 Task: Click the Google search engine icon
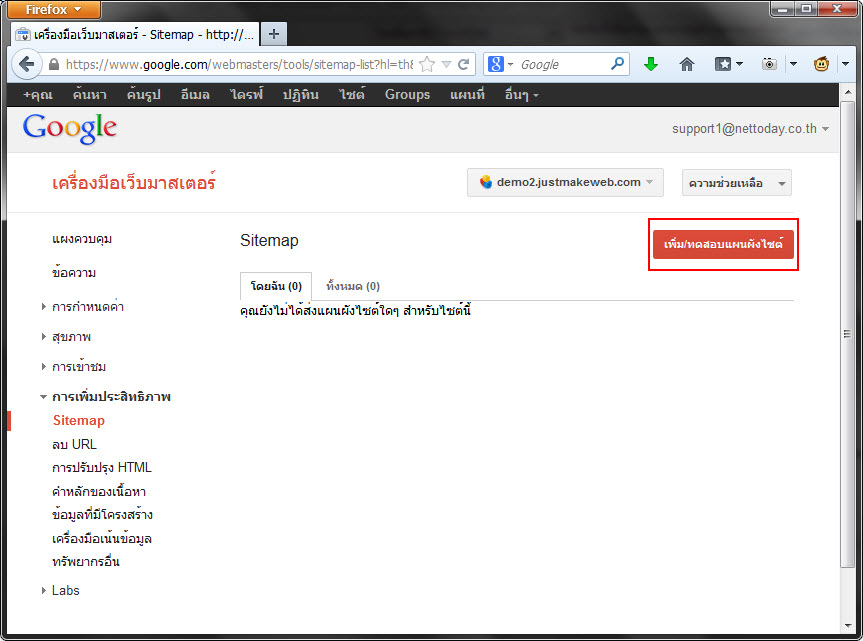[495, 64]
